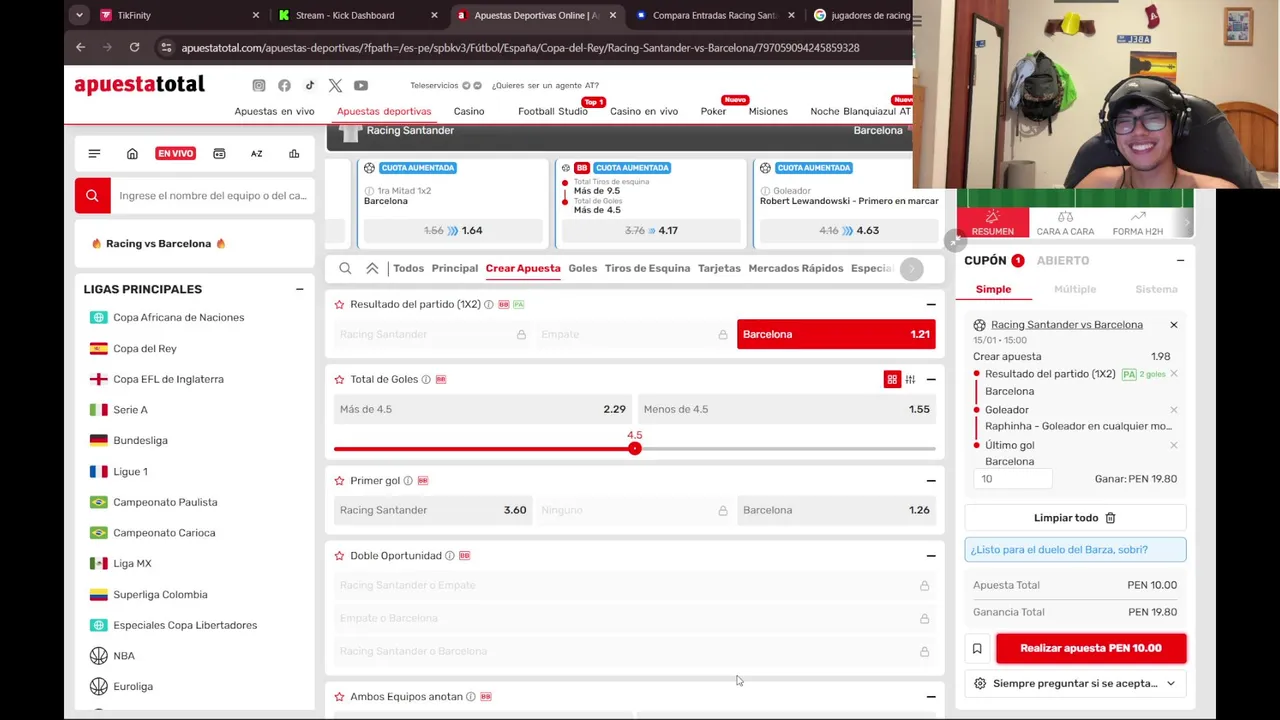Switch Total de Goles to grid view
The width and height of the screenshot is (1280, 720).
[x=892, y=379]
